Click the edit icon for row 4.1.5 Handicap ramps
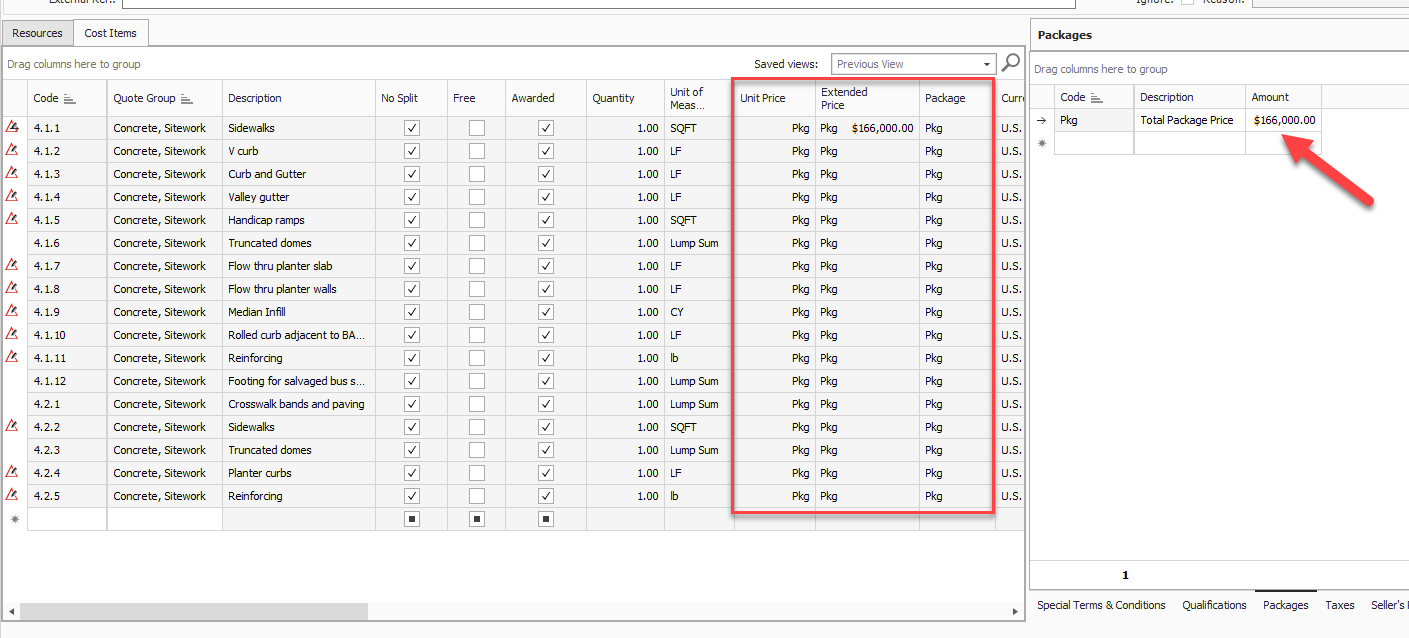Image resolution: width=1409 pixels, height=638 pixels. tap(13, 219)
